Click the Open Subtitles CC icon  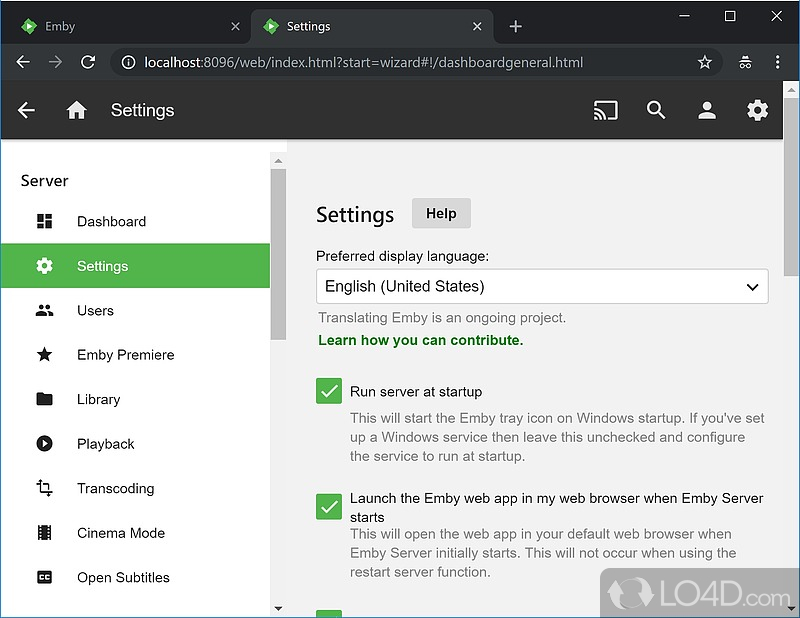pyautogui.click(x=44, y=577)
